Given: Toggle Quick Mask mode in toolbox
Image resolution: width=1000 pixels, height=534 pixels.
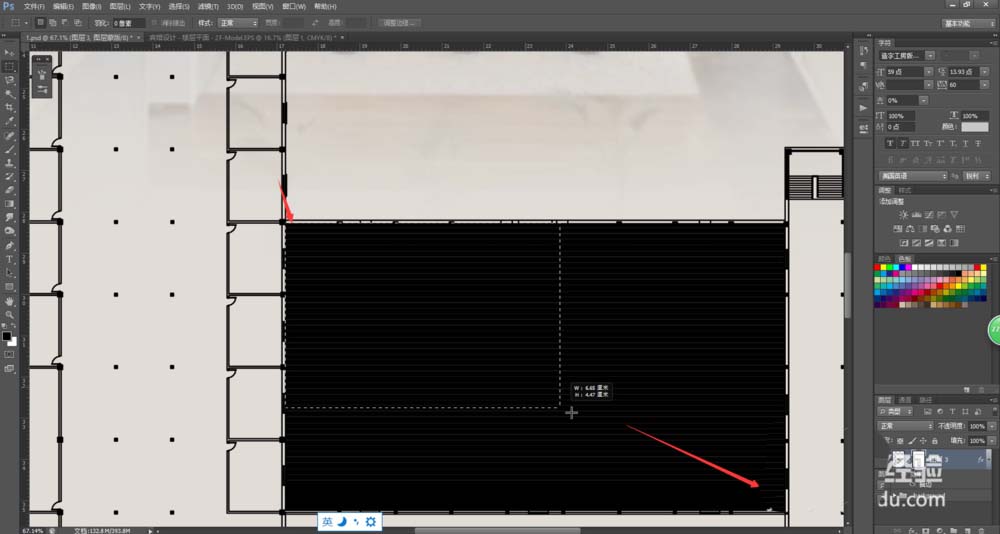Looking at the screenshot, I should click(x=10, y=354).
